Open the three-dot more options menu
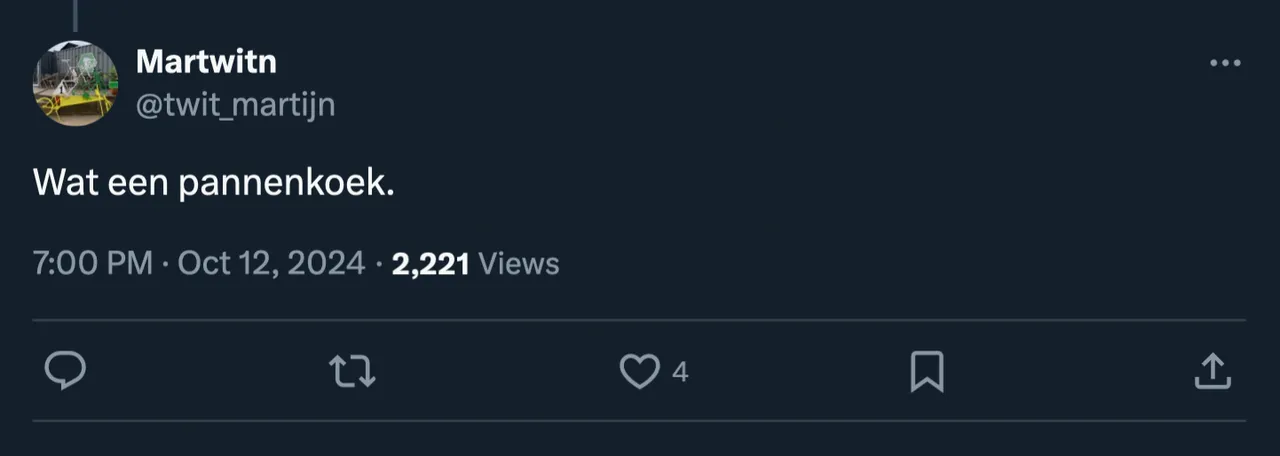 tap(1225, 63)
